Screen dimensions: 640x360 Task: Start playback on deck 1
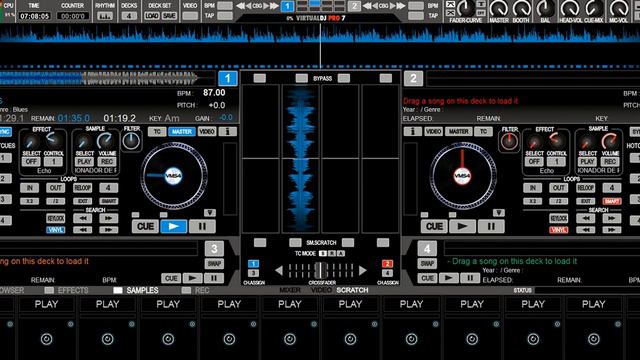[x=173, y=226]
